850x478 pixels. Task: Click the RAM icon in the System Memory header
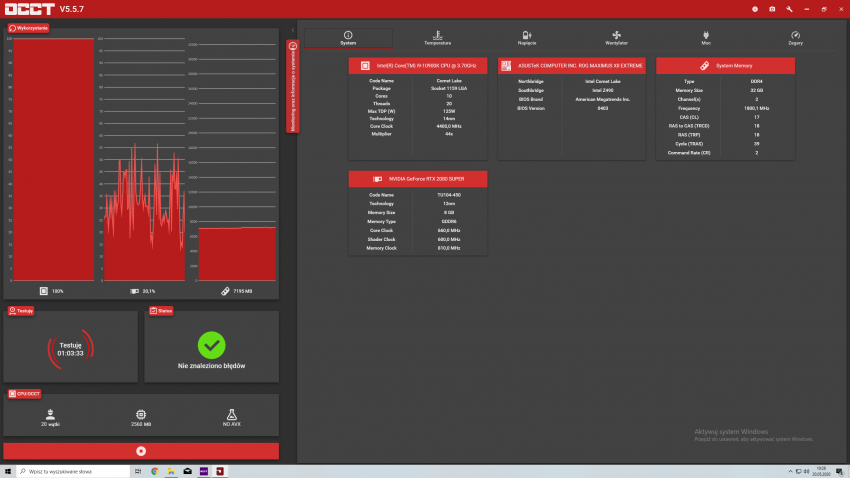704,66
